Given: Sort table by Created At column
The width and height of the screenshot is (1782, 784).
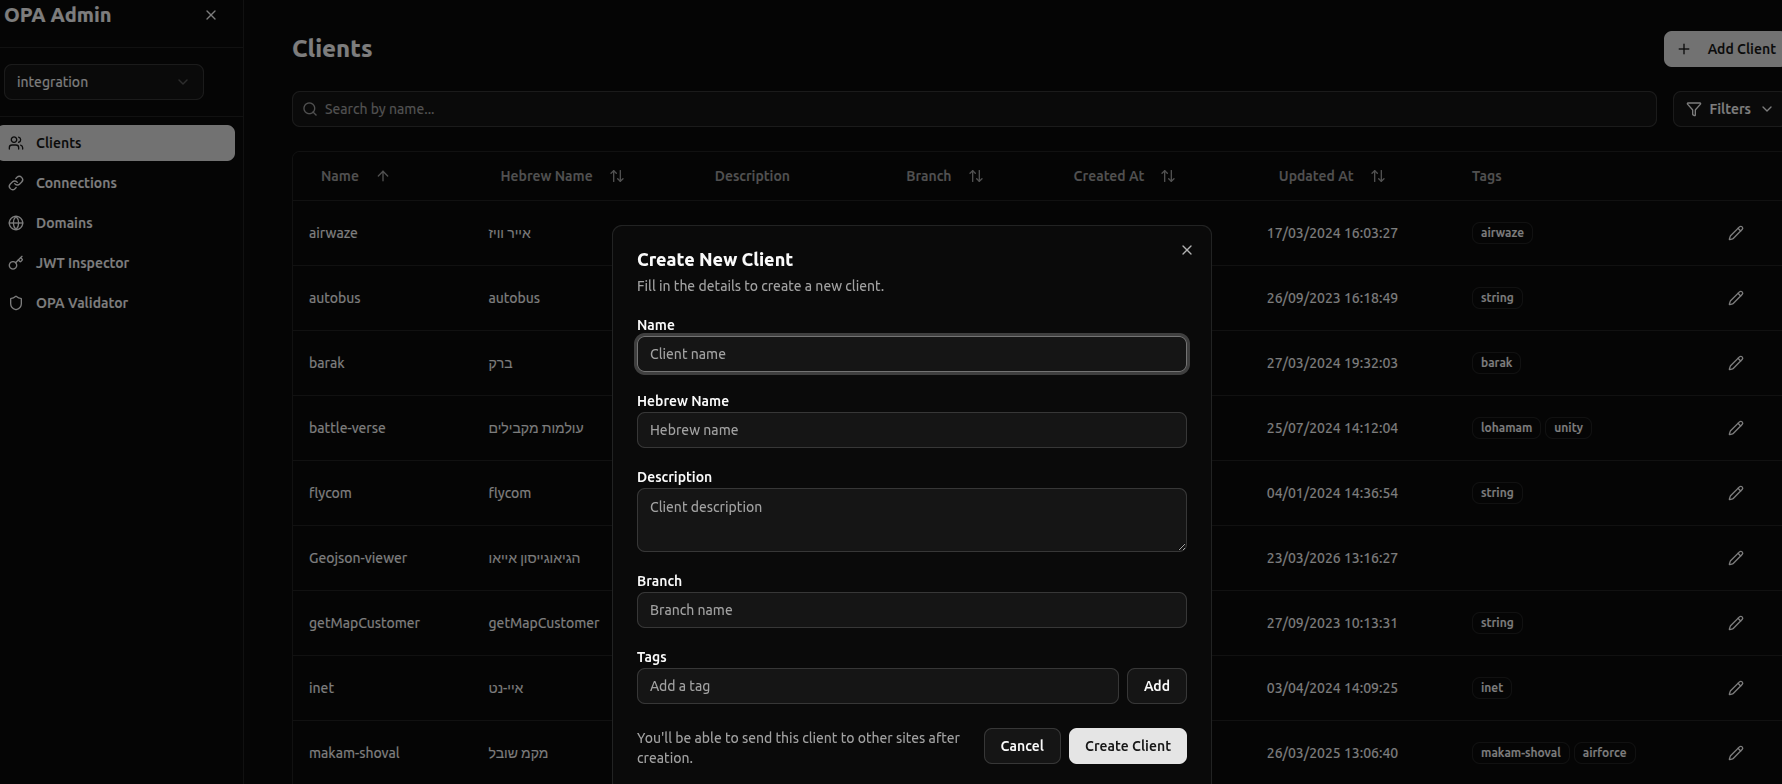Looking at the screenshot, I should [1124, 176].
